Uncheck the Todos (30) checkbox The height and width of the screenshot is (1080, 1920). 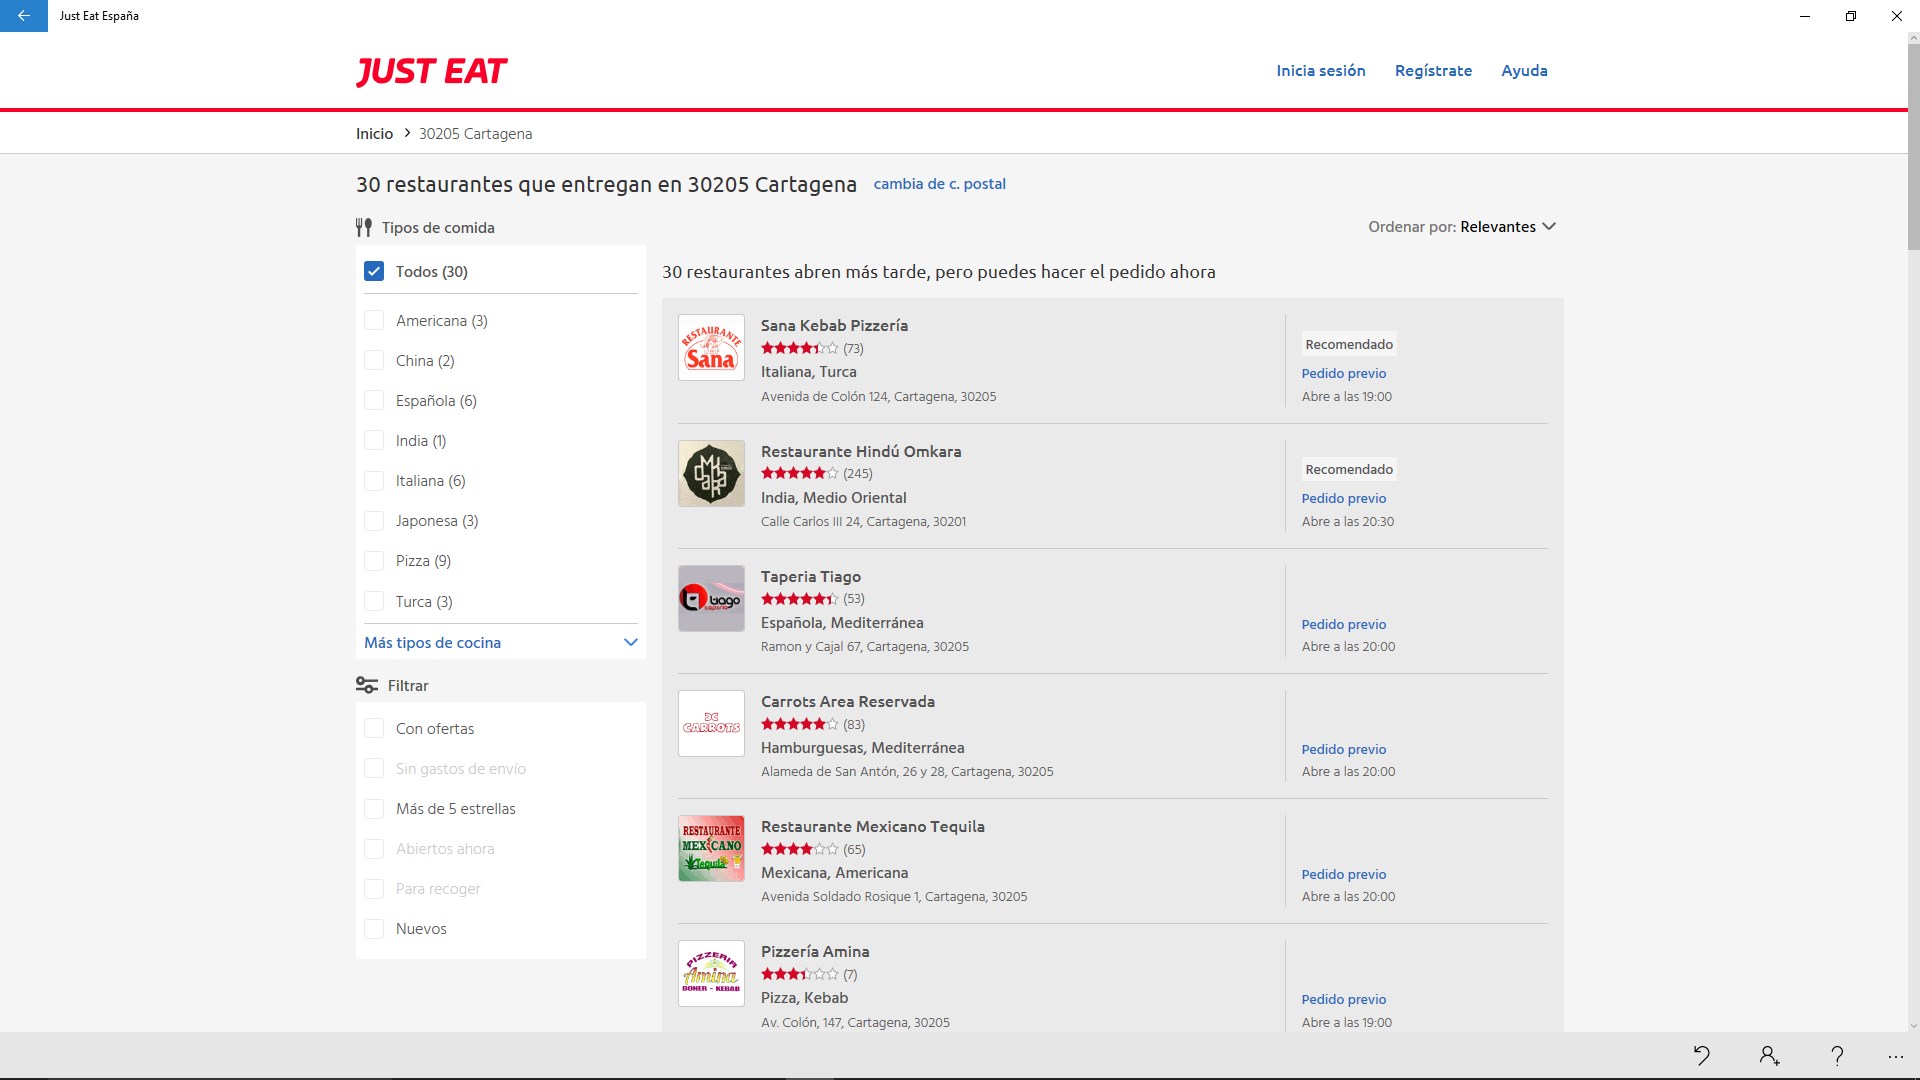[374, 271]
